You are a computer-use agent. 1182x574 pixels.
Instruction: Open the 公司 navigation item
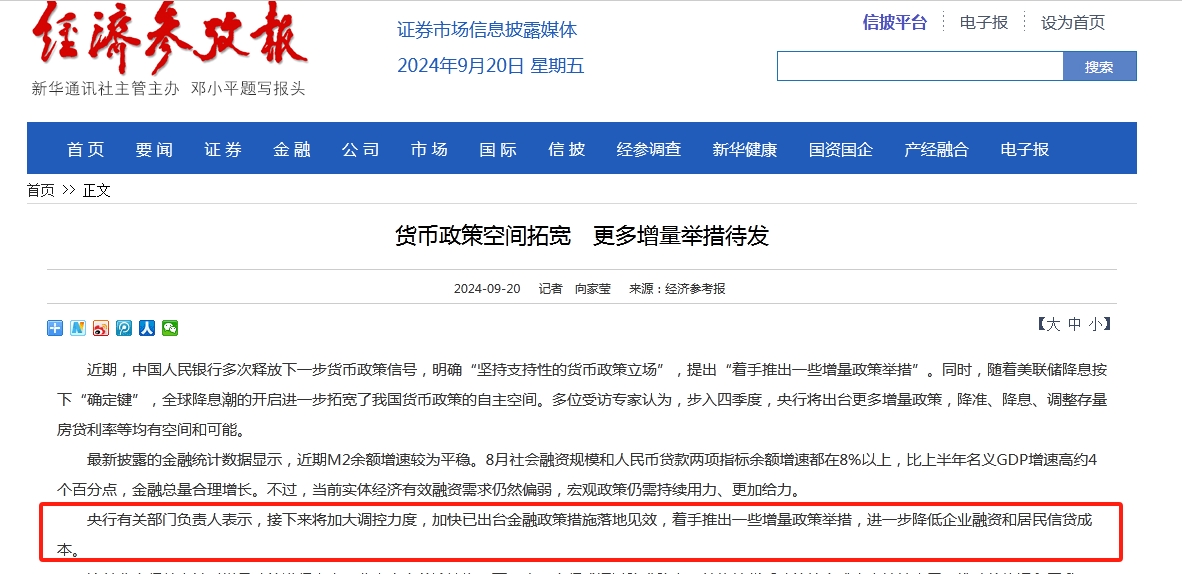pyautogui.click(x=360, y=149)
